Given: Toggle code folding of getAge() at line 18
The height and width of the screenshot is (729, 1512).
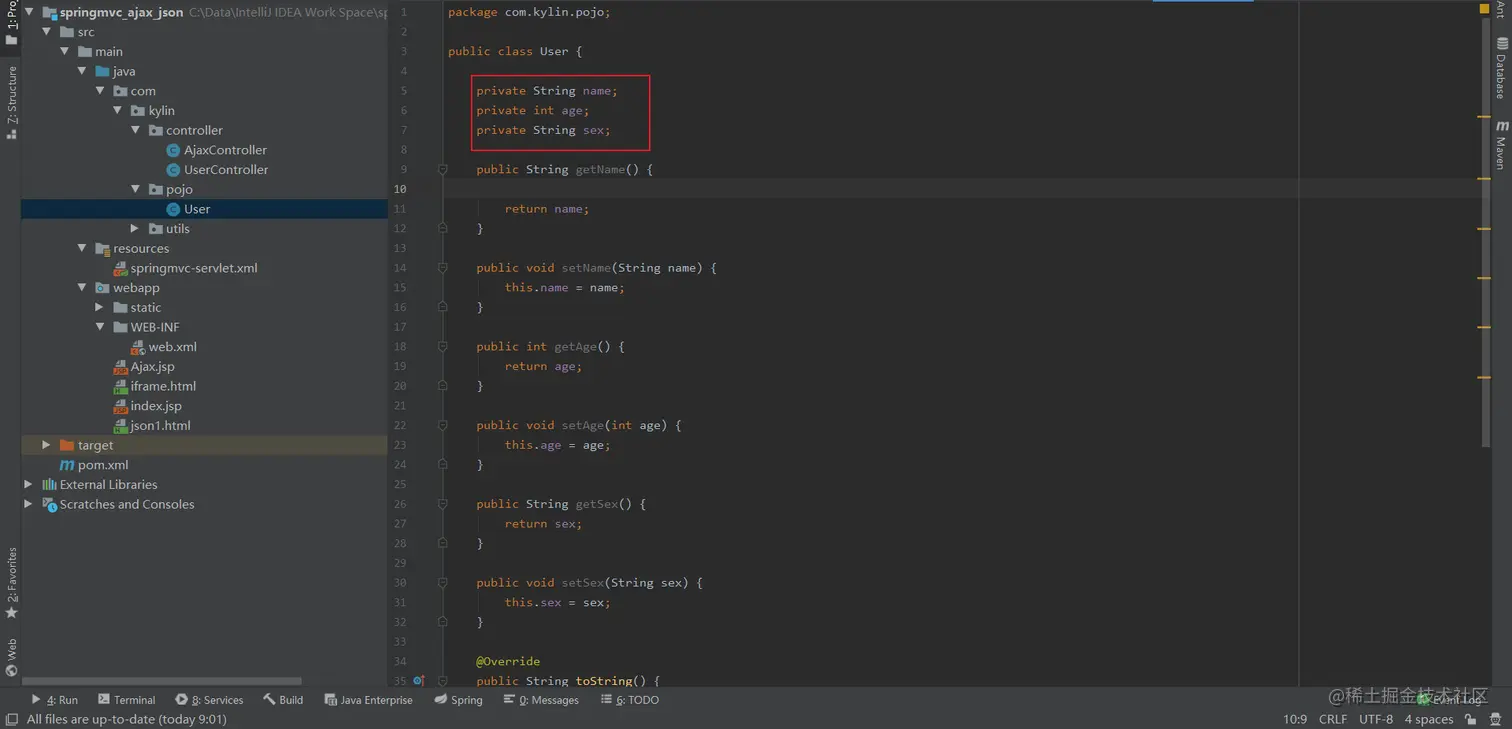Looking at the screenshot, I should 443,347.
